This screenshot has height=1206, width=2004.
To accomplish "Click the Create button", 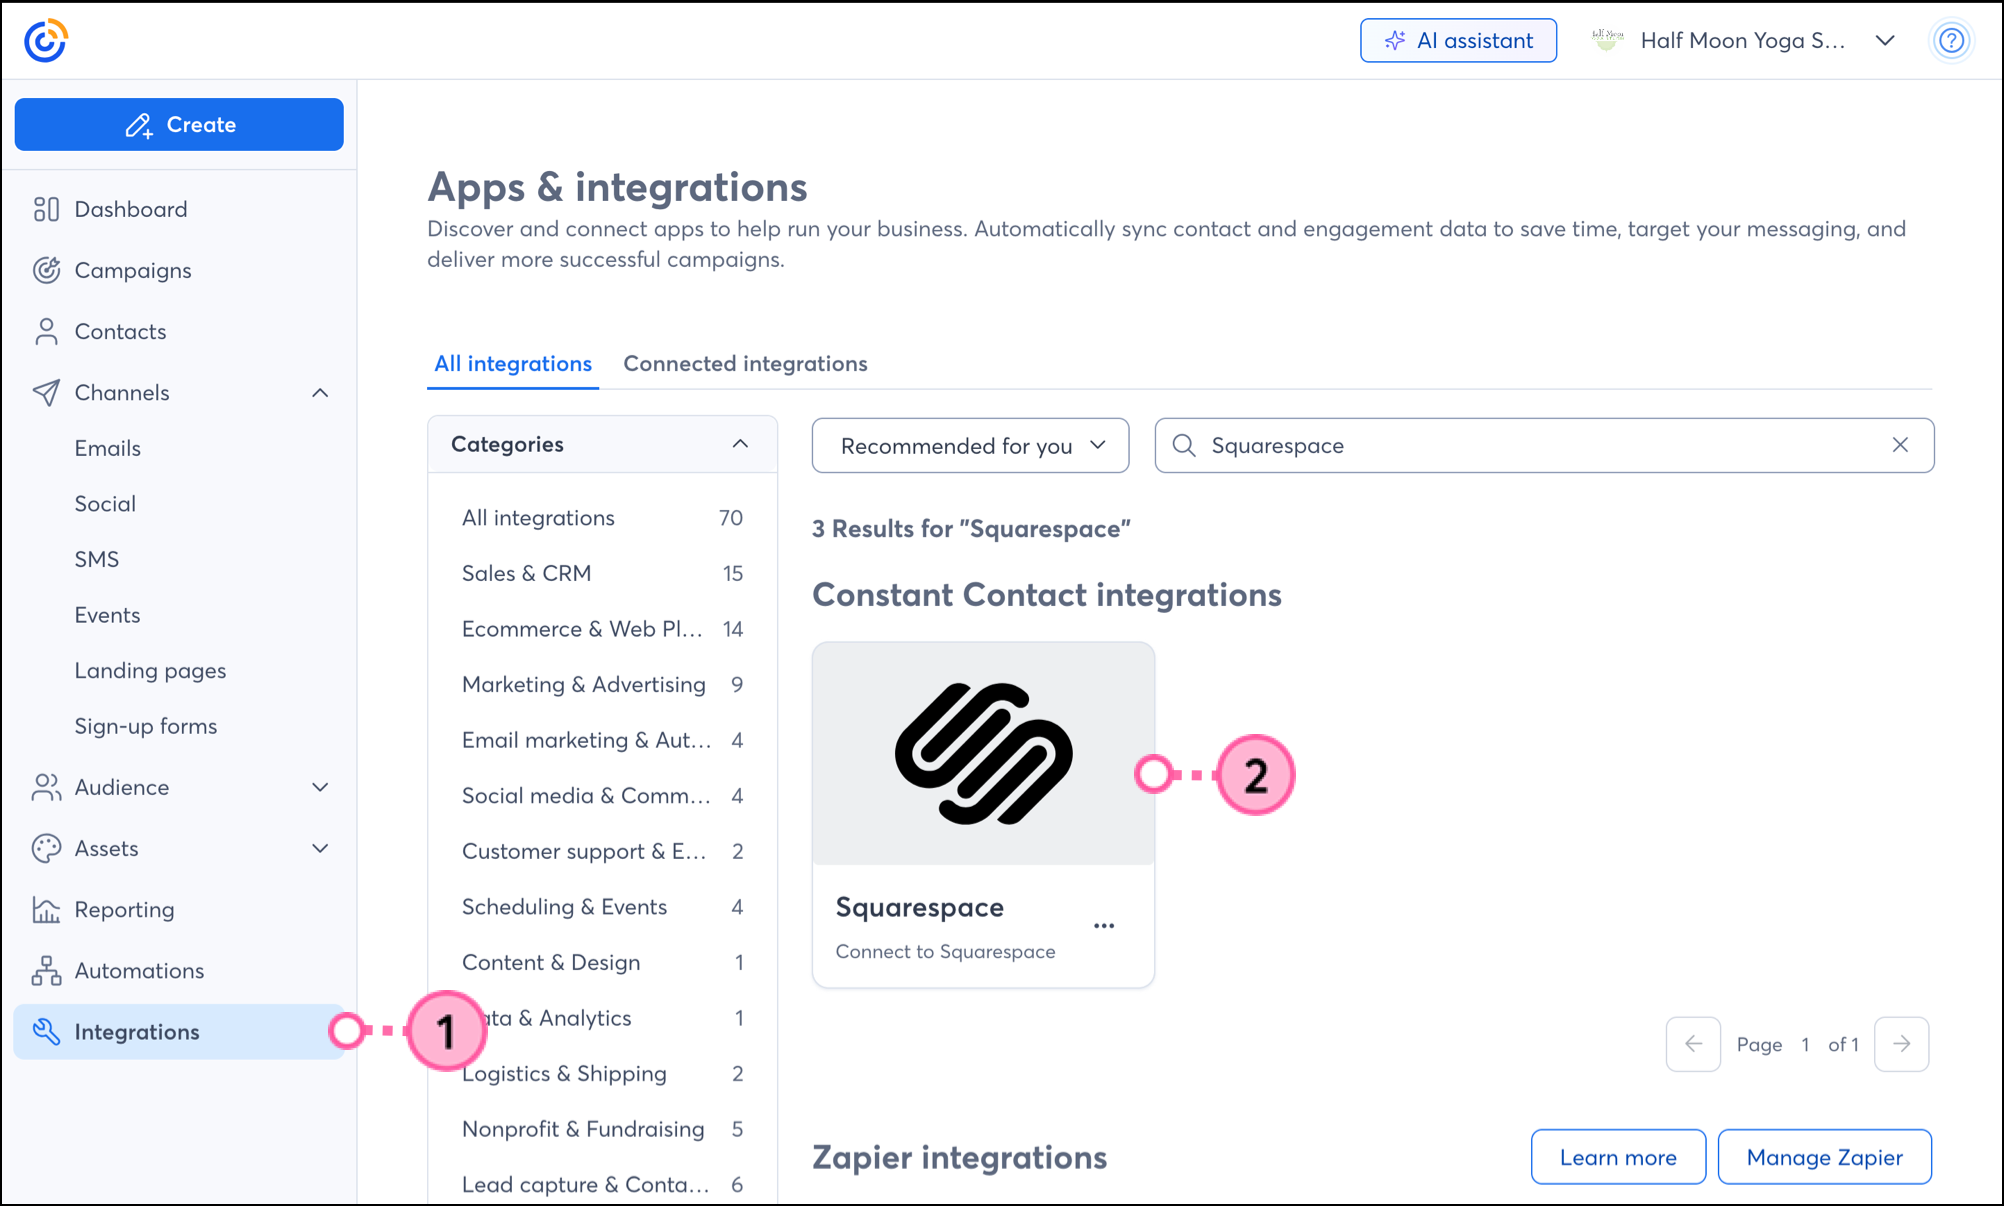I will [179, 125].
